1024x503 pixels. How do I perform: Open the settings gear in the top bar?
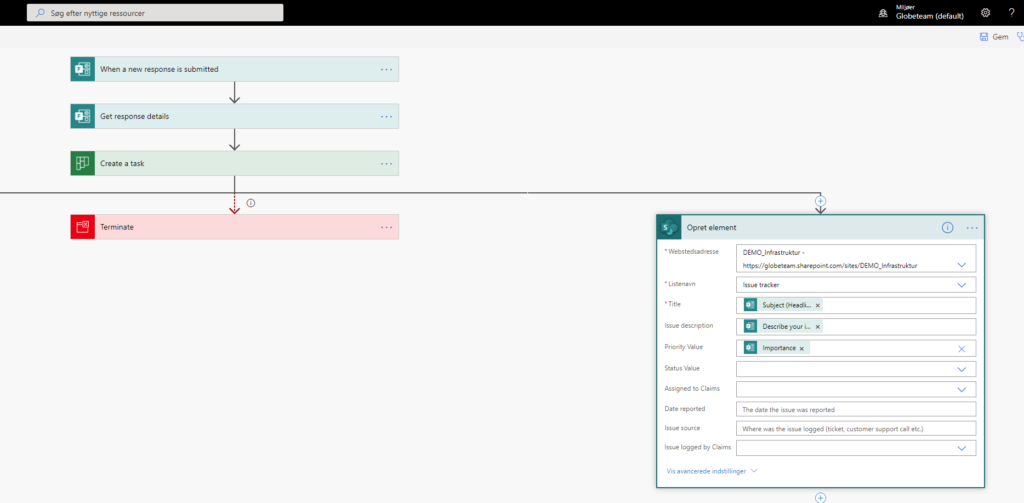tap(985, 12)
